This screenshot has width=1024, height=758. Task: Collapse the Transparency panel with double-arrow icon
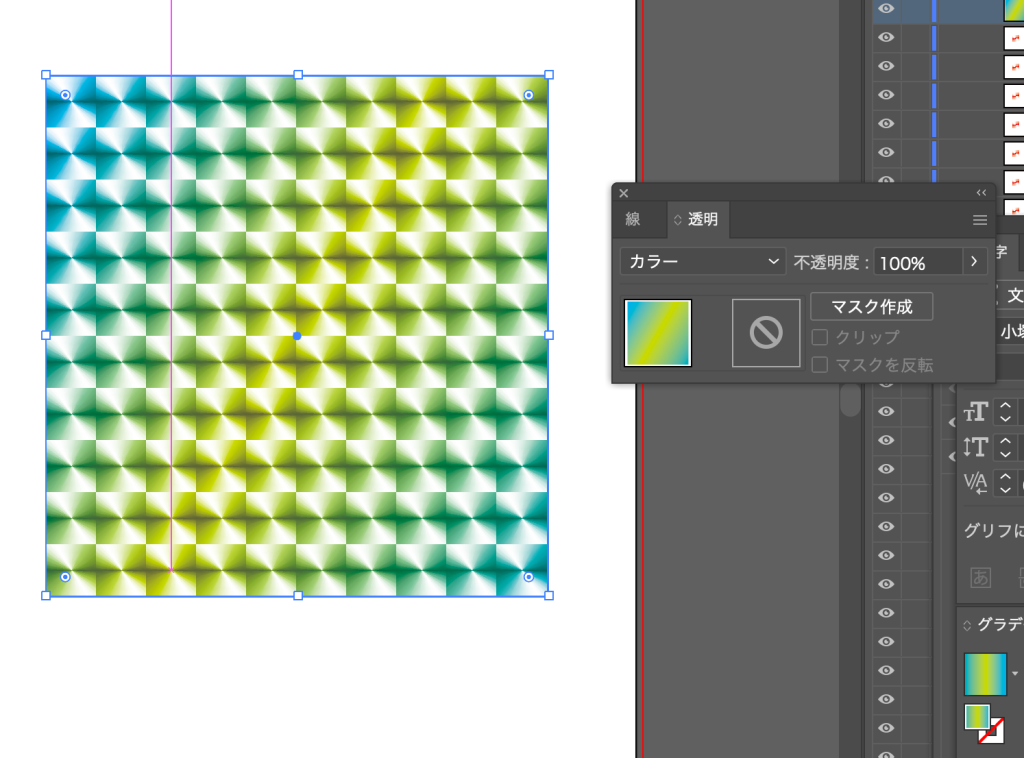(981, 192)
